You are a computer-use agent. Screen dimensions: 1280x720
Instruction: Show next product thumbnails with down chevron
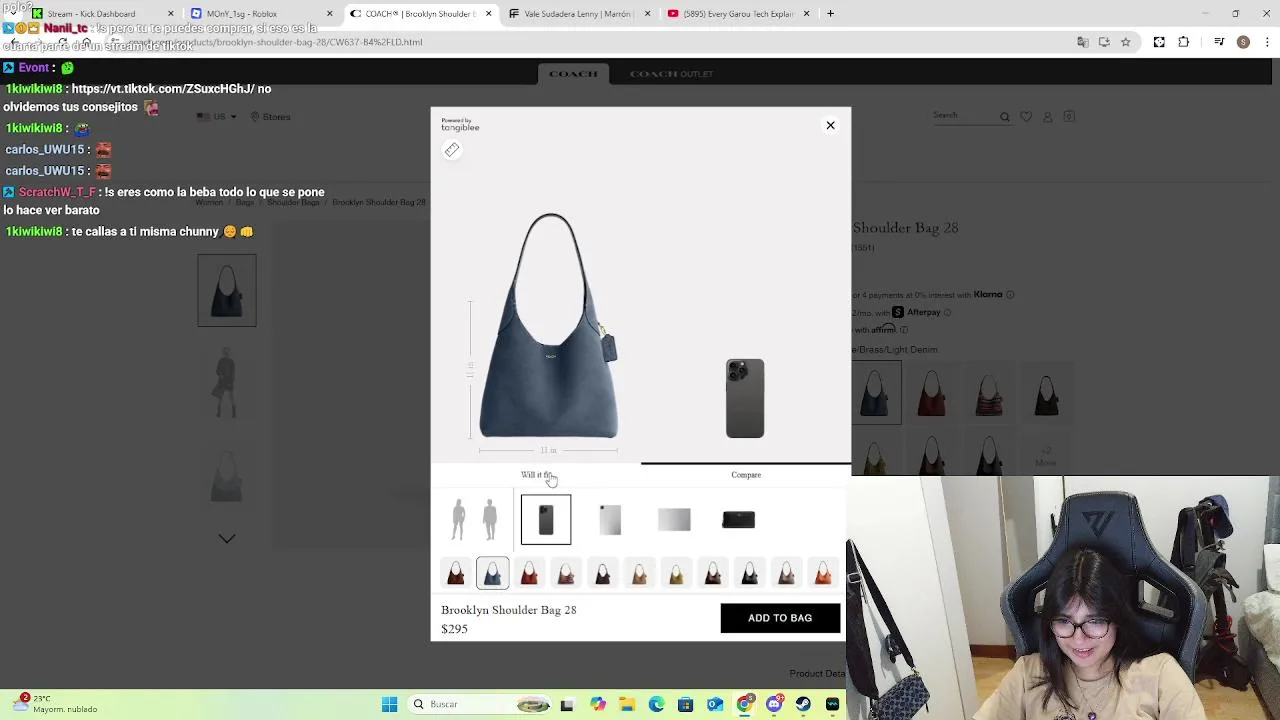tap(227, 538)
